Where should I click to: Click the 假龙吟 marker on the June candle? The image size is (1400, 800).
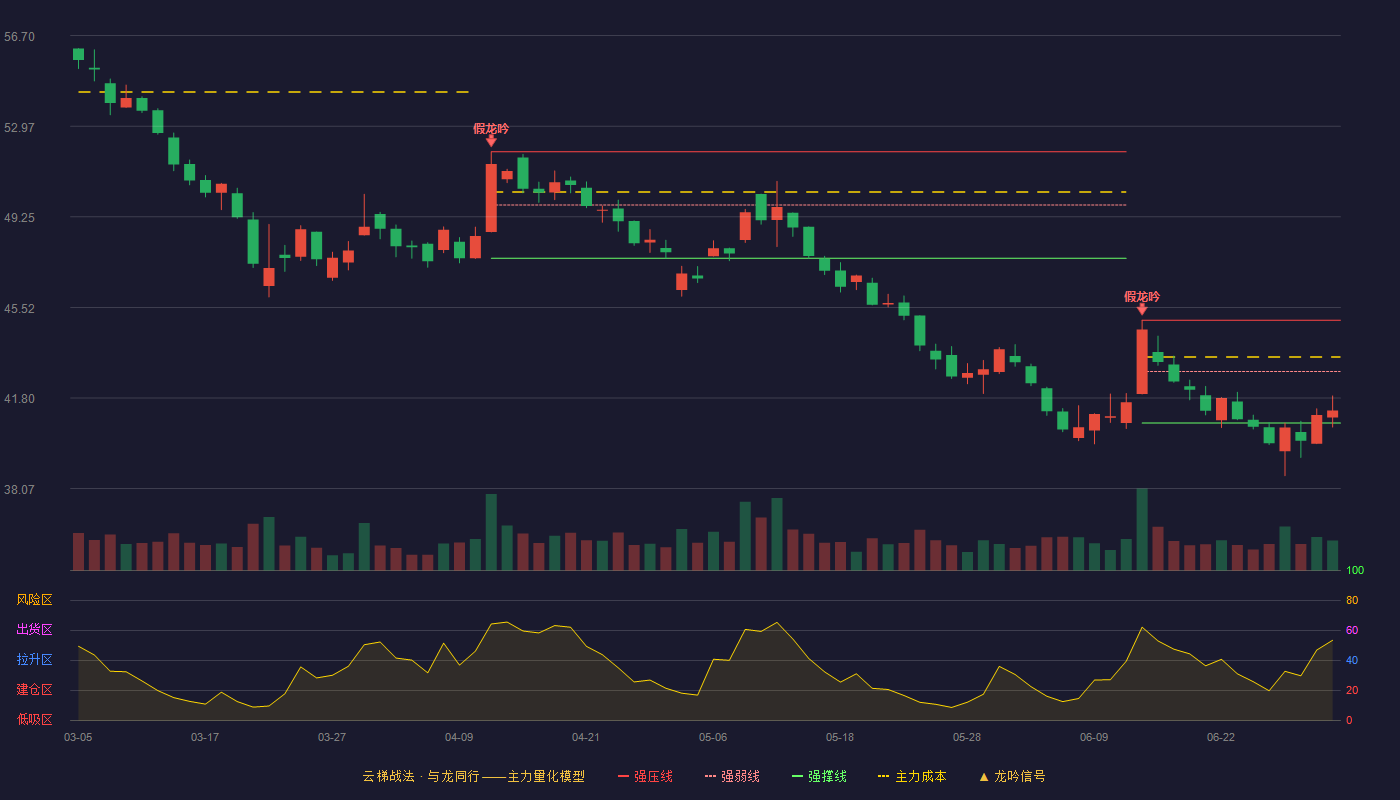pyautogui.click(x=1142, y=296)
